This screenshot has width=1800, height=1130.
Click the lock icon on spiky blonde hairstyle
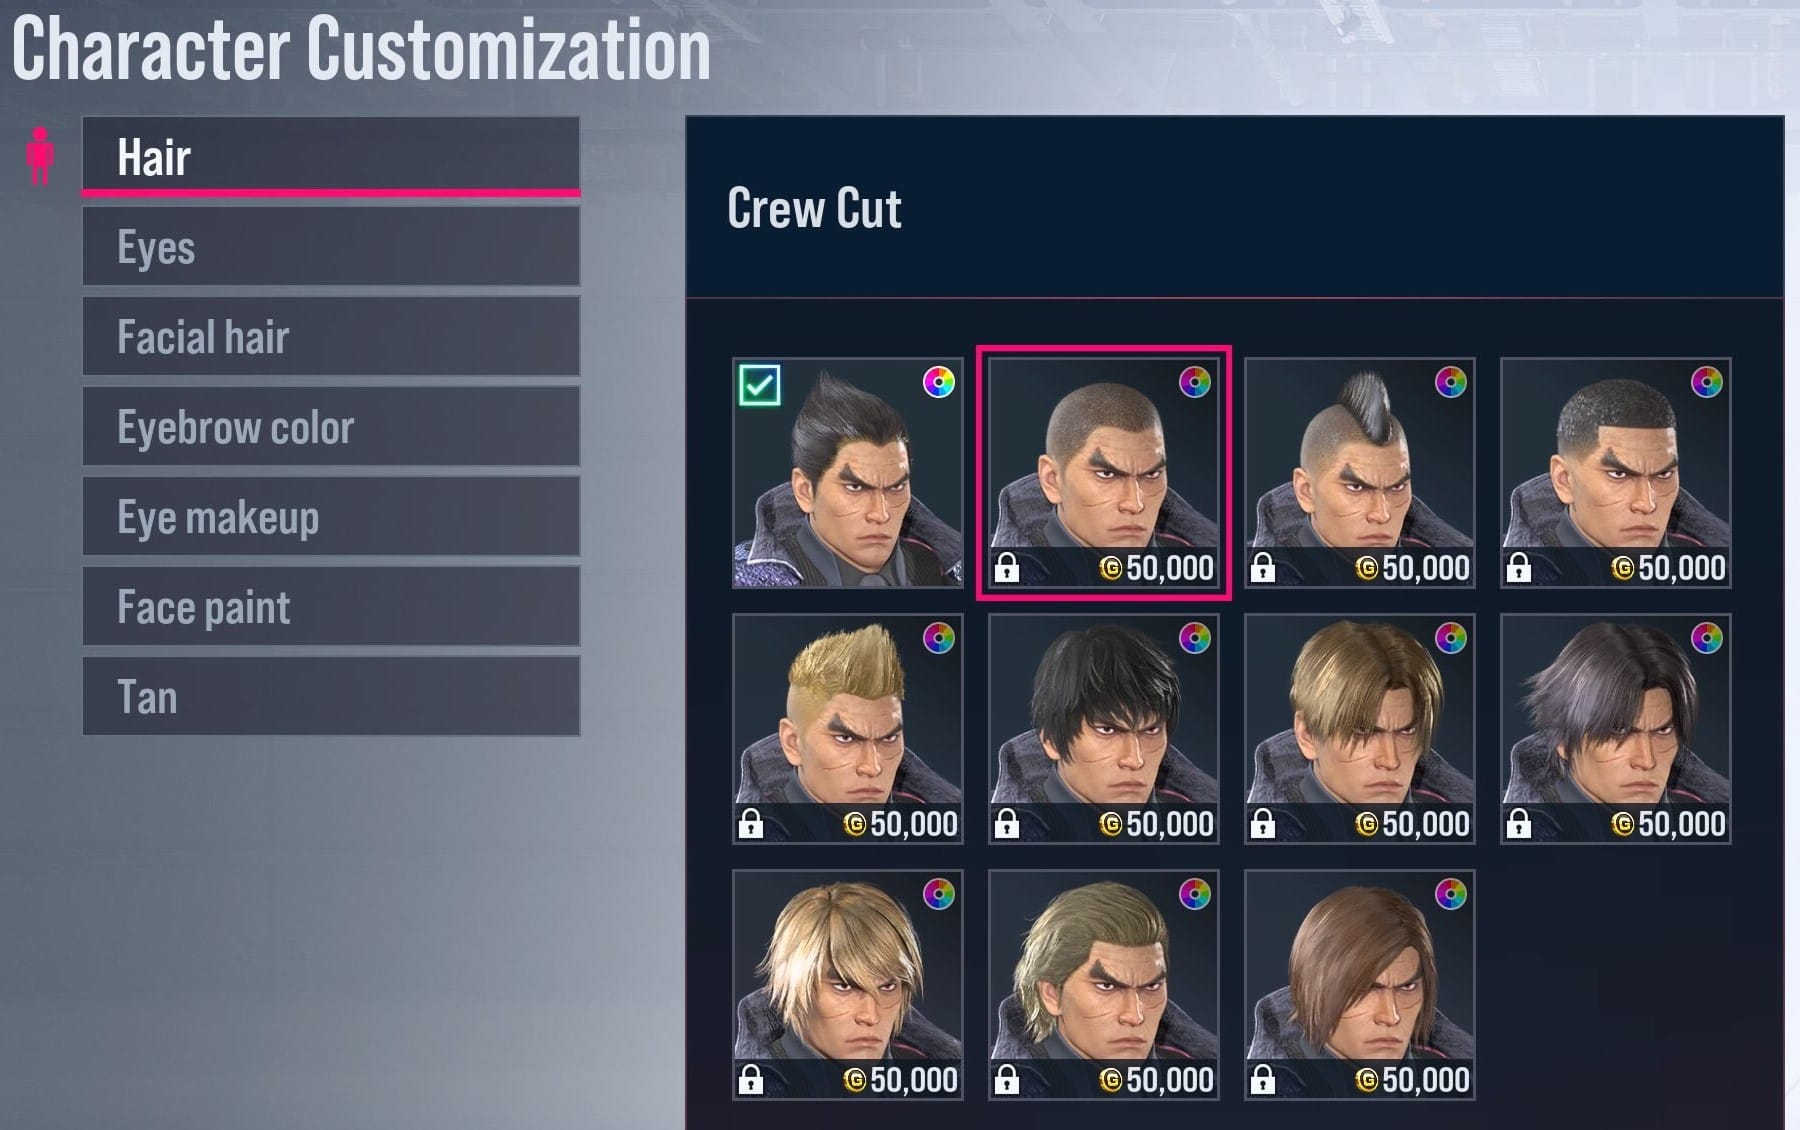click(751, 824)
